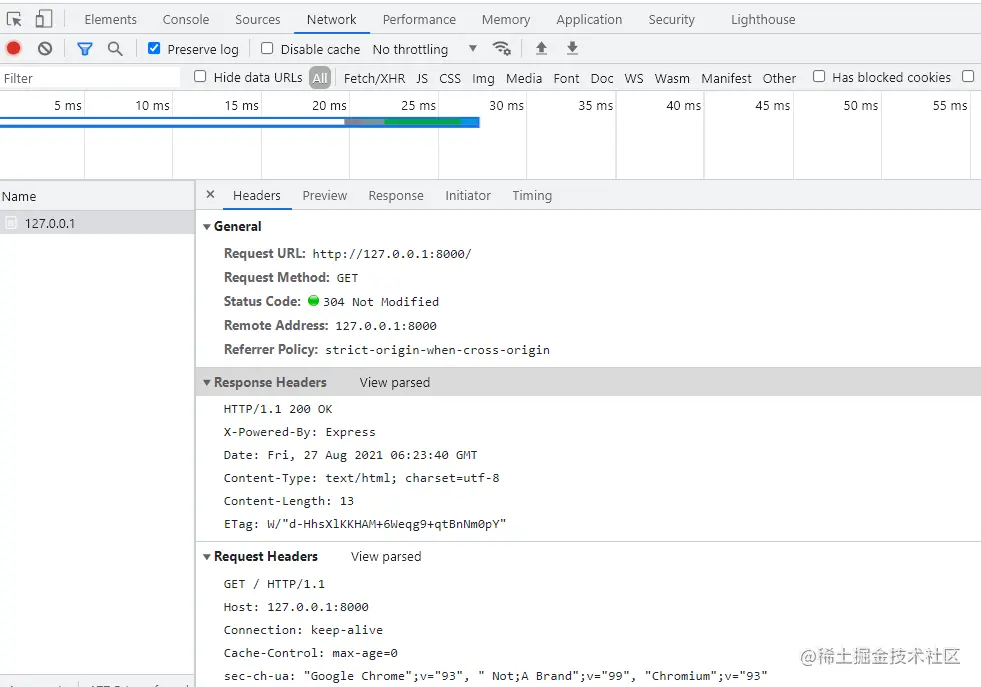Click the Connection: keep-alive line
Viewport: 981px width, 687px height.
303,629
